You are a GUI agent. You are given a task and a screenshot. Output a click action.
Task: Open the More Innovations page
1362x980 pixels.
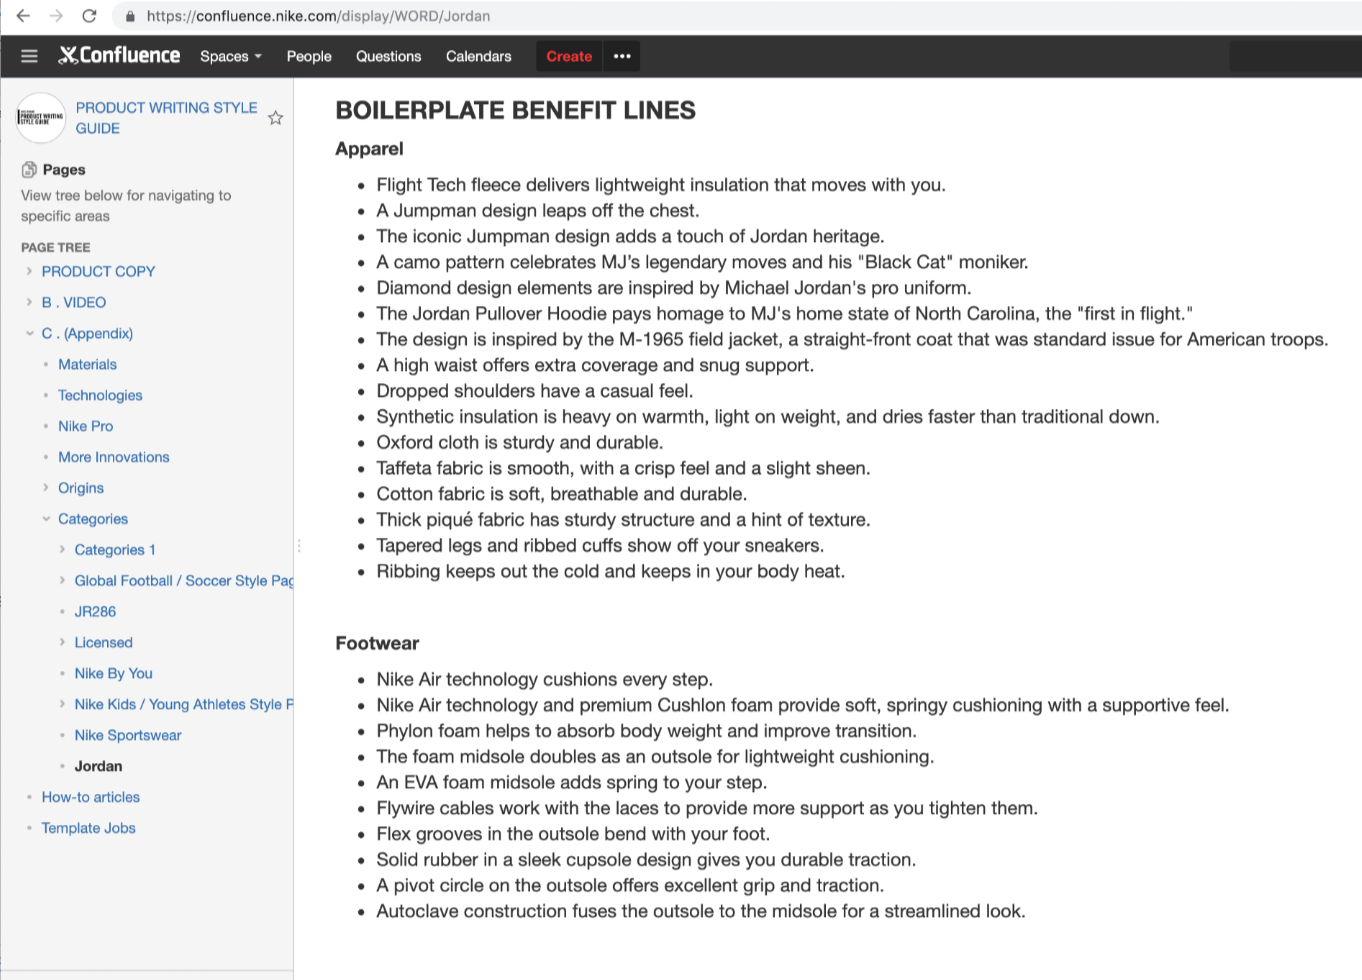point(113,457)
